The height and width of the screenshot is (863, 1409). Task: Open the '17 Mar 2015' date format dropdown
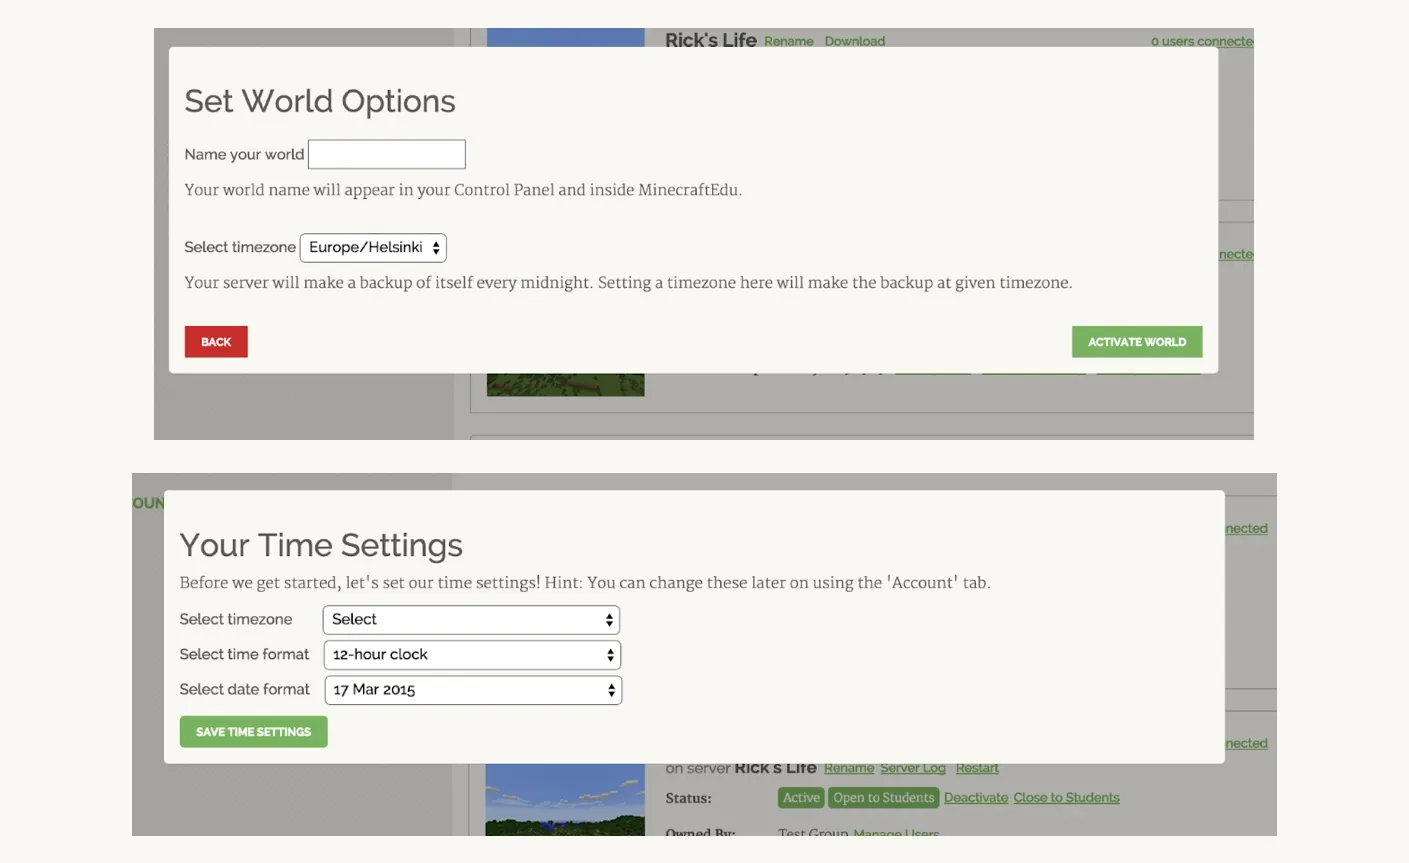click(x=473, y=690)
